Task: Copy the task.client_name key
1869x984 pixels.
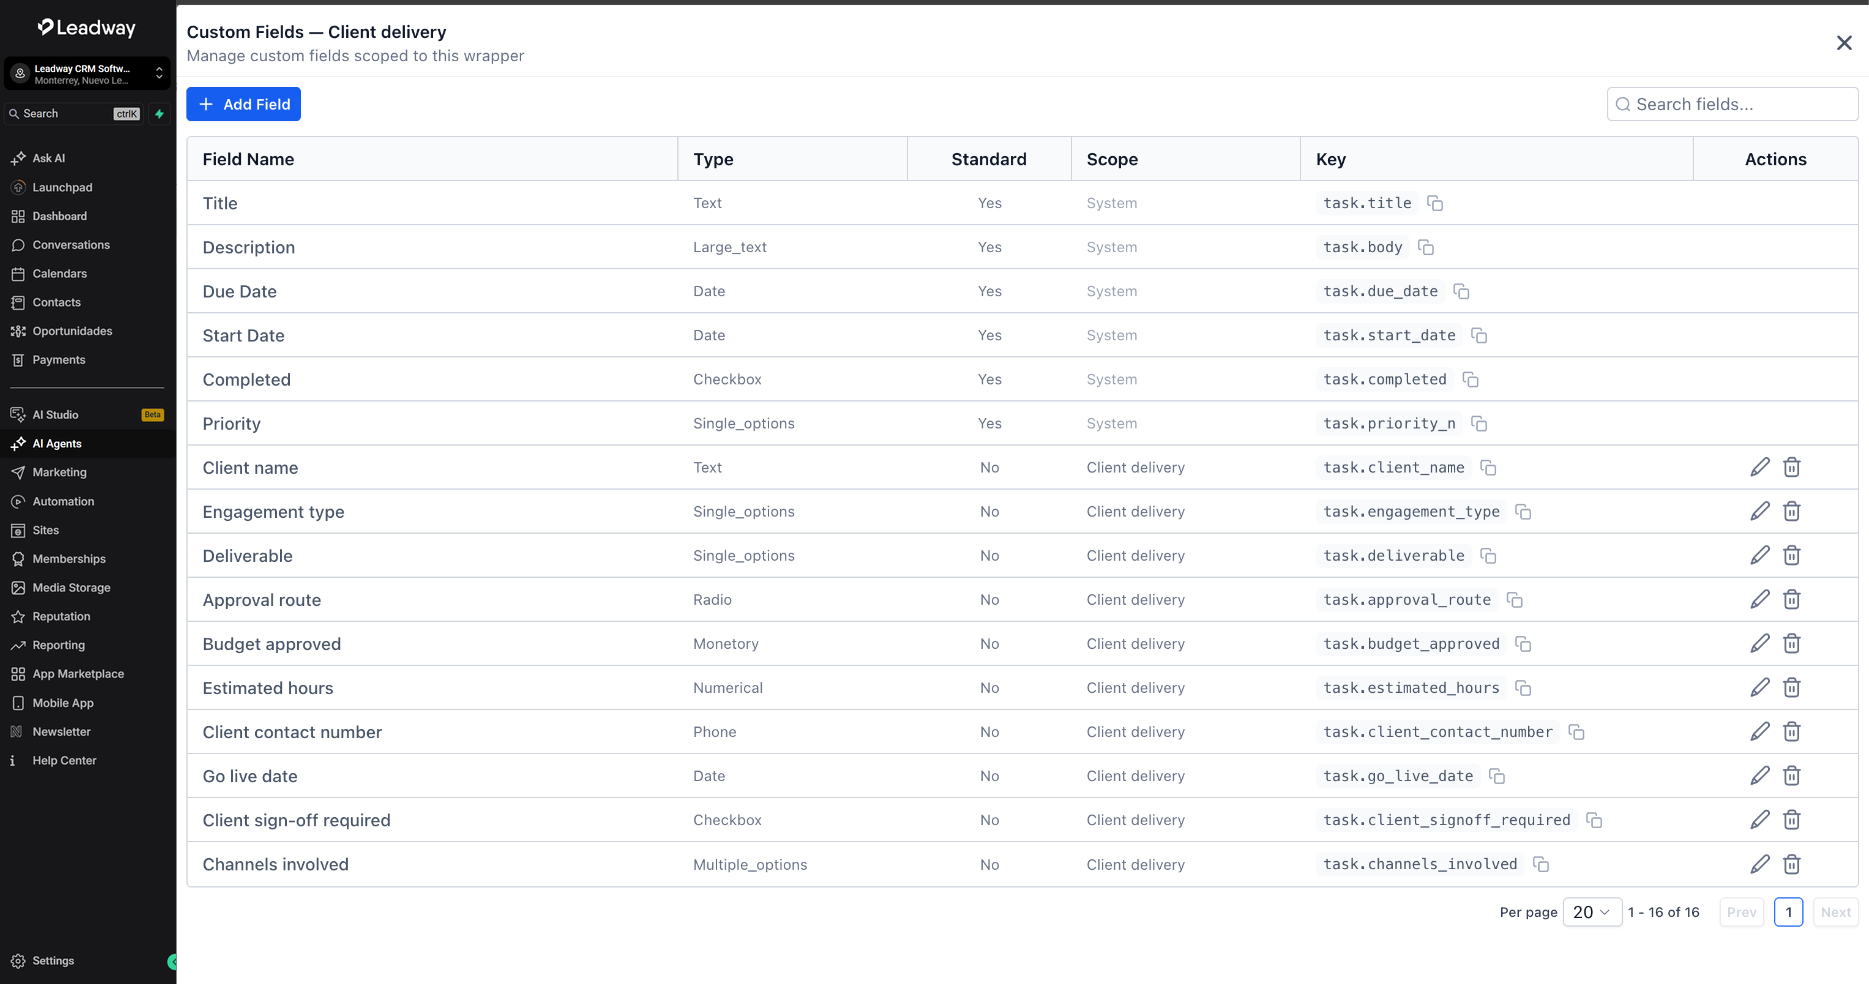Action: click(1488, 468)
